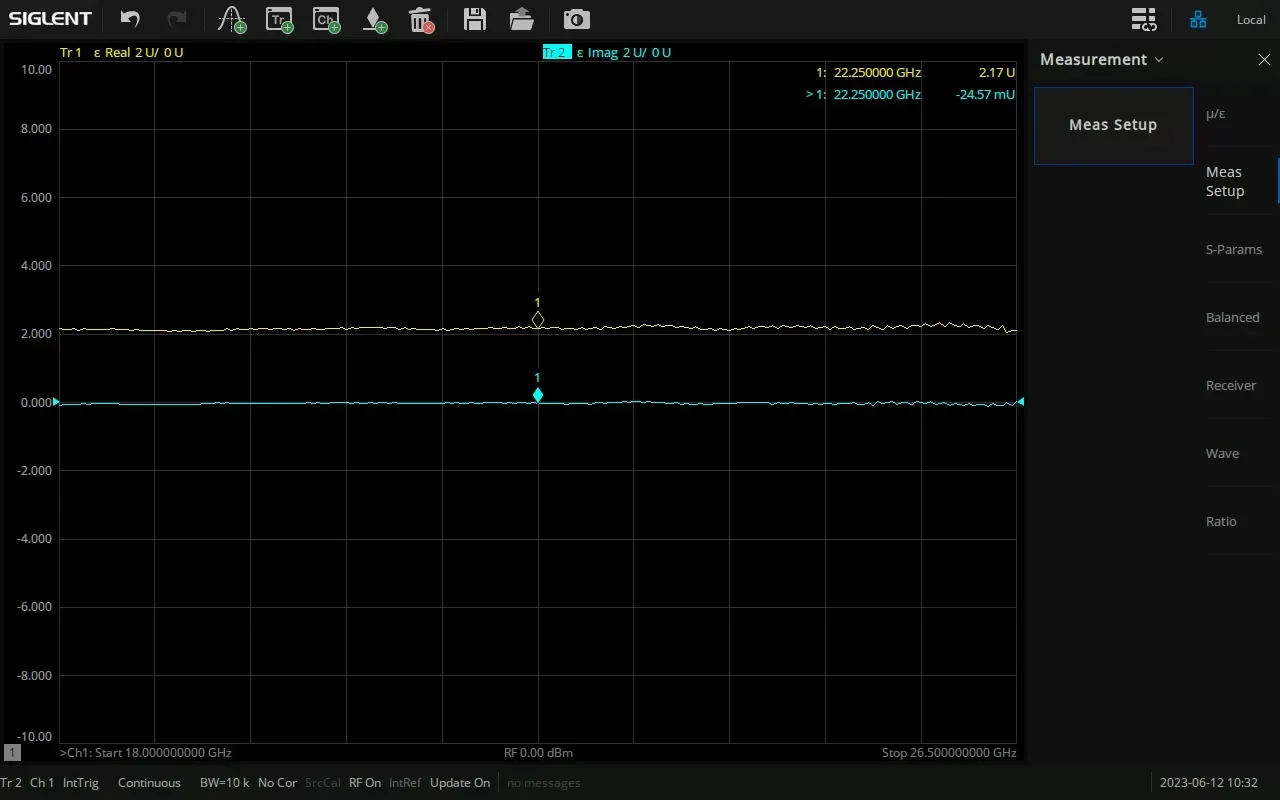1280x800 pixels.
Task: Toggle RF On in status bar
Action: pyautogui.click(x=364, y=783)
